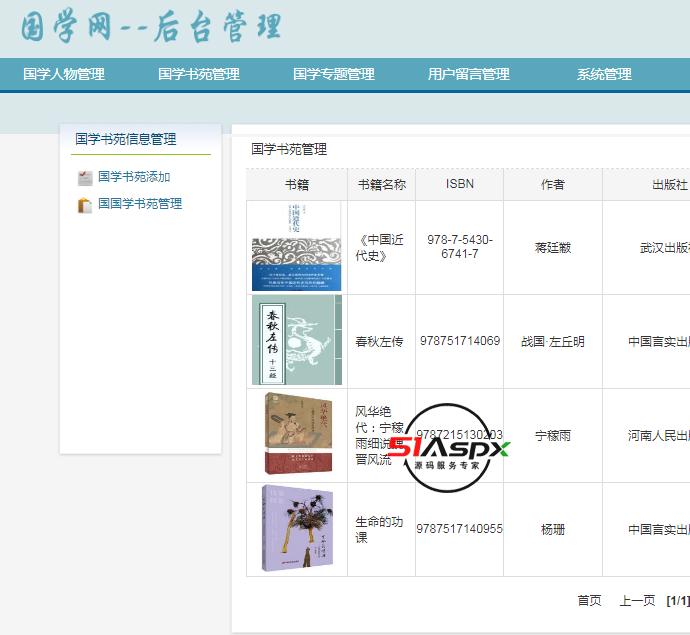Select the 《中国近代史》 title cell

point(382,247)
